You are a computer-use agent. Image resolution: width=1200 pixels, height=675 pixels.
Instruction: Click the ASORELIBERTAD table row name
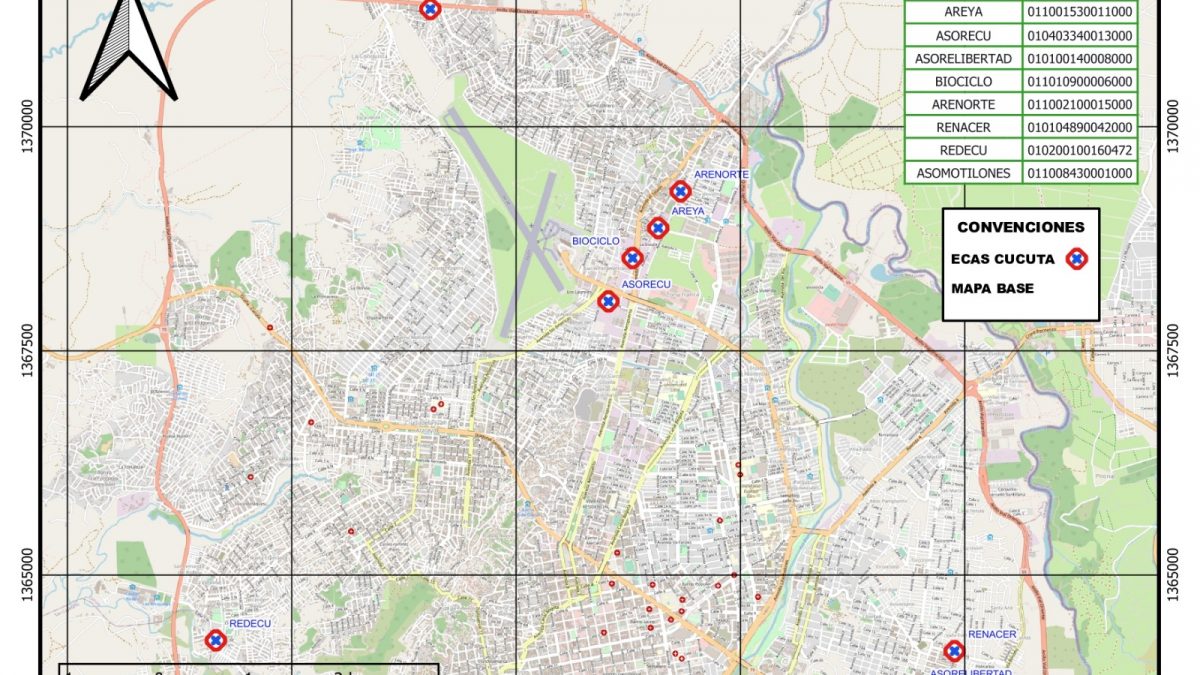coord(962,59)
